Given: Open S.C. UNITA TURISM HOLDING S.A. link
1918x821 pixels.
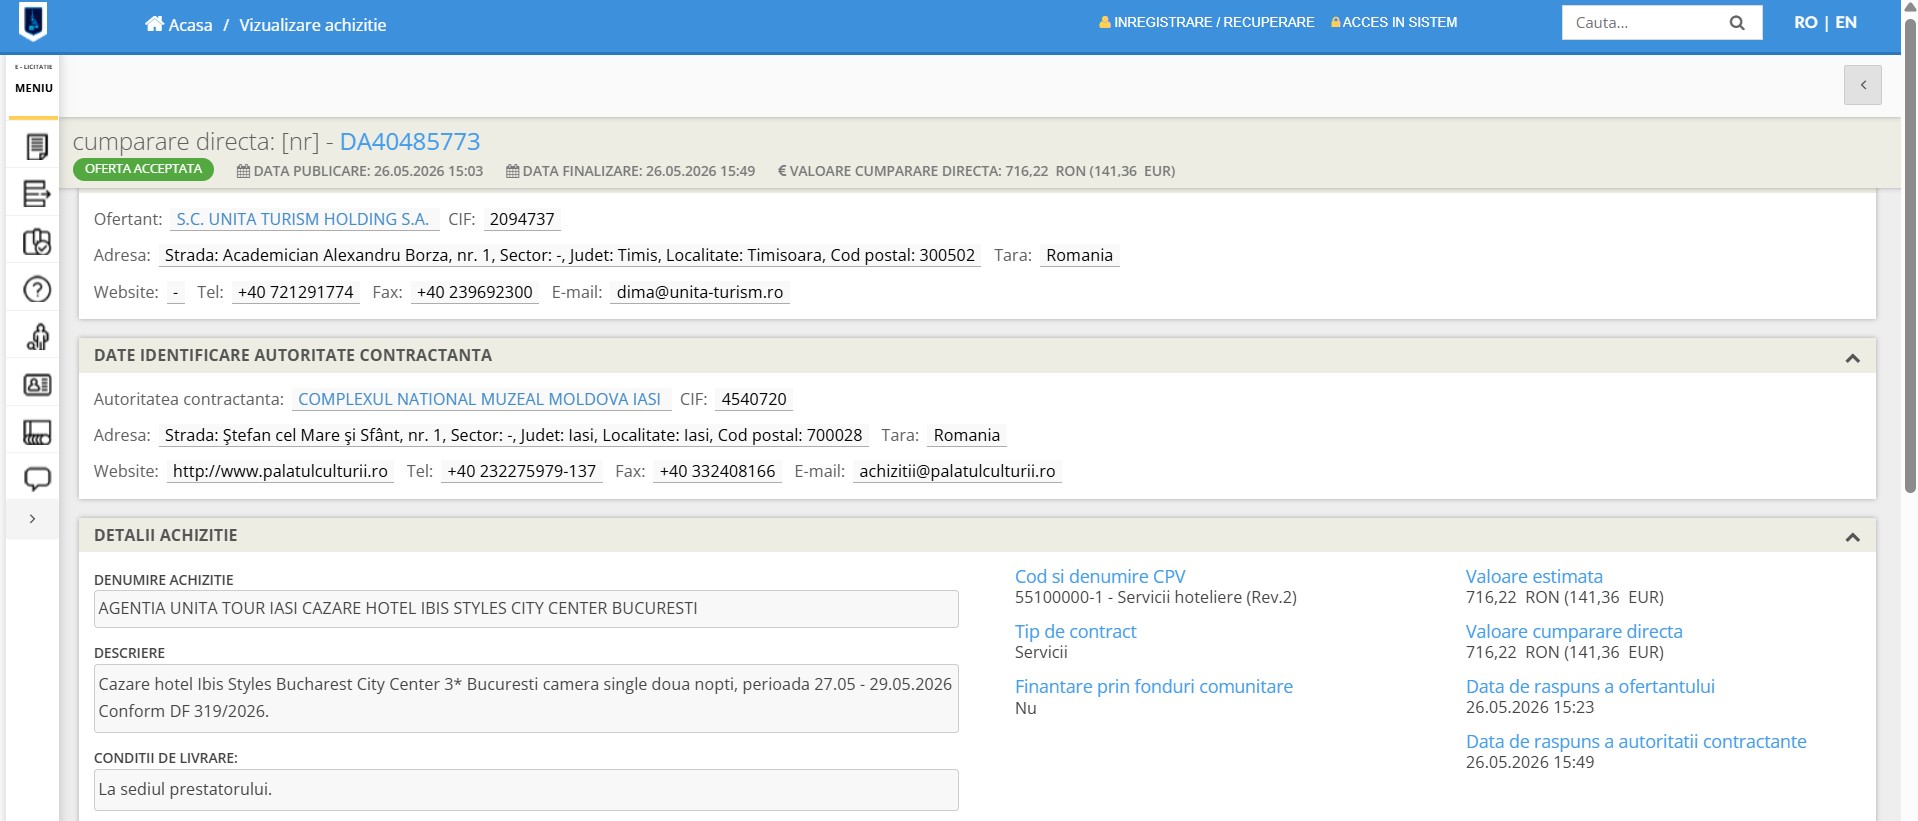Looking at the screenshot, I should click(302, 219).
